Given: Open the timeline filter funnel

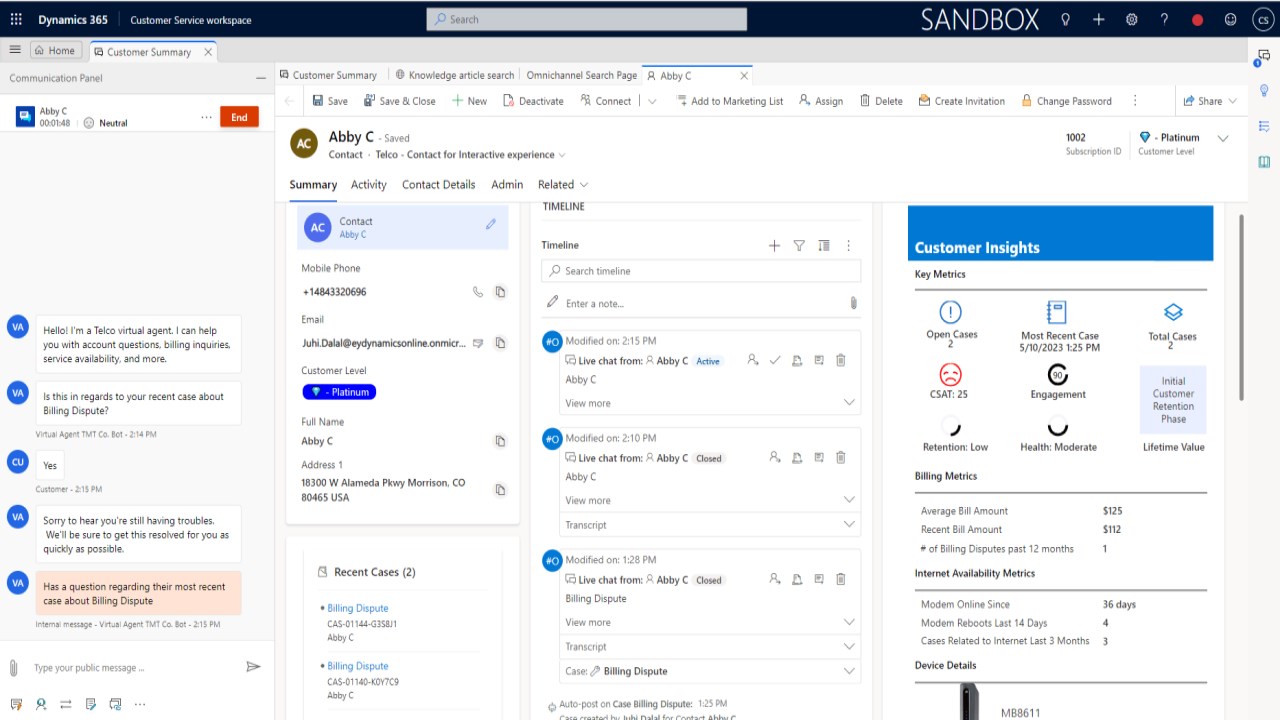Looking at the screenshot, I should point(799,245).
